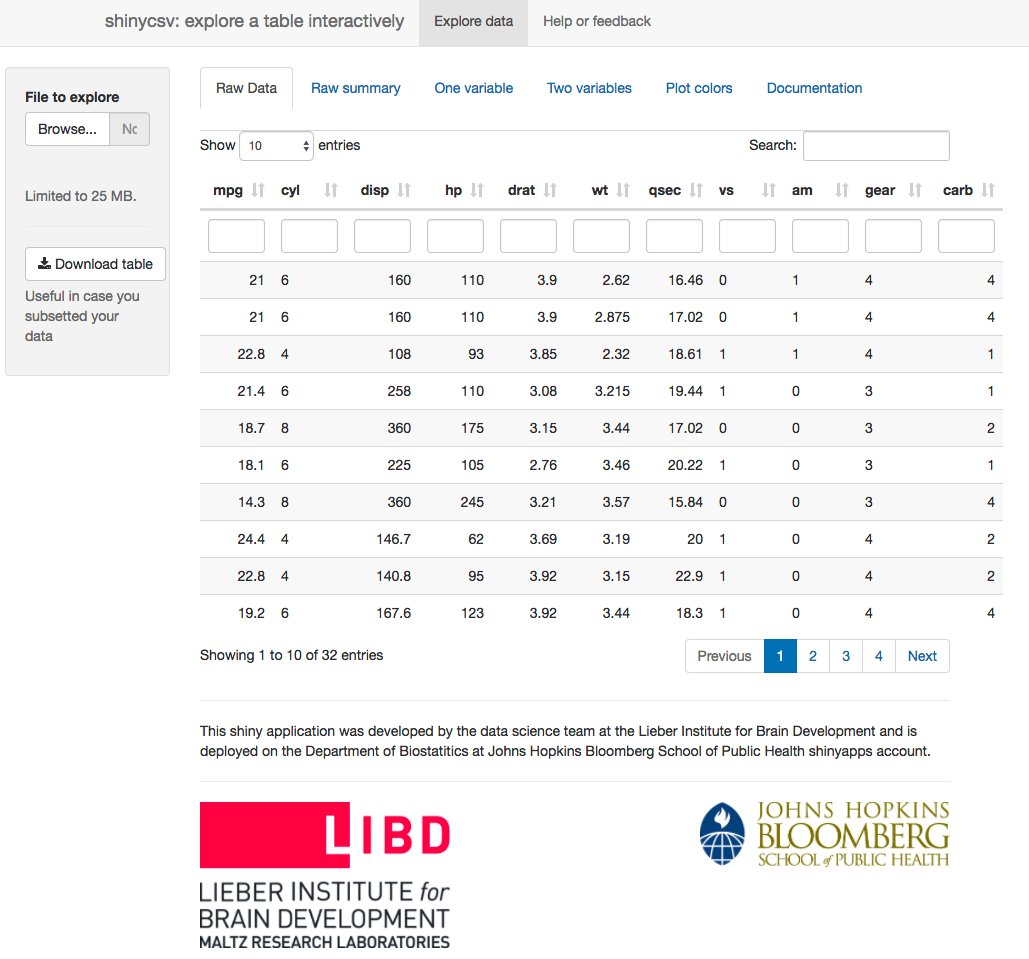Click the shinycsv app title
This screenshot has width=1029, height=959.
click(254, 21)
